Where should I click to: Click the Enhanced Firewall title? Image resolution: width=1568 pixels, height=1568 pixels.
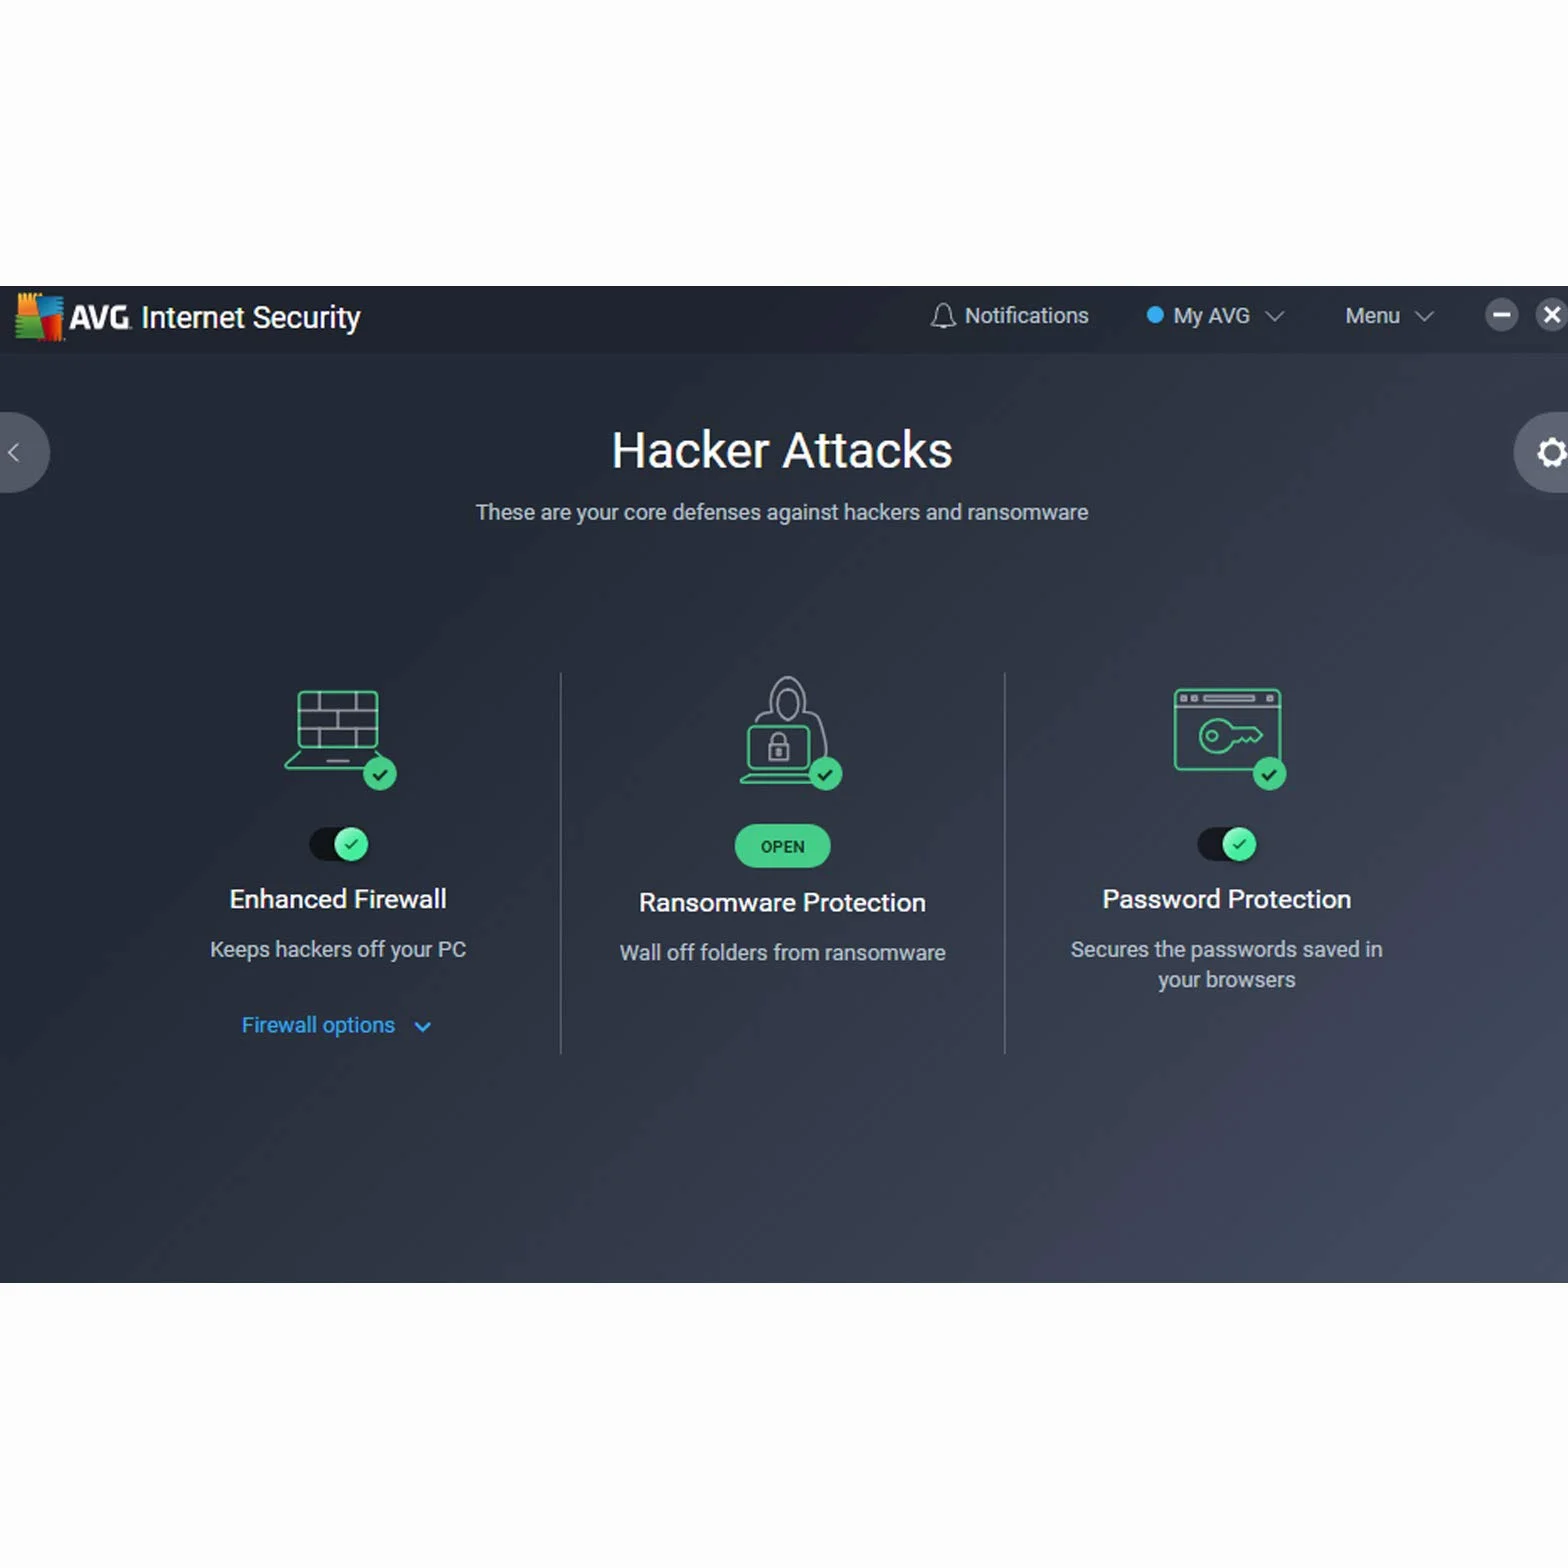tap(338, 899)
